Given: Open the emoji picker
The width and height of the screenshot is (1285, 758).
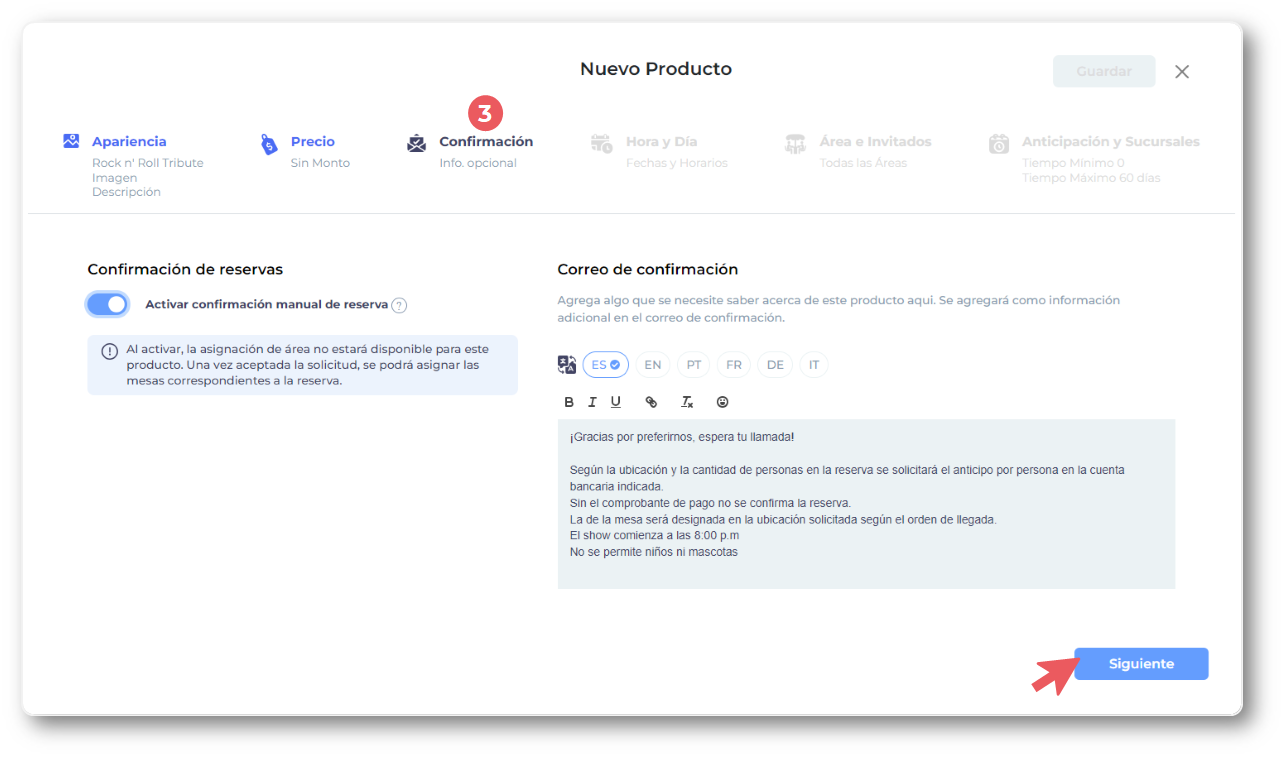Looking at the screenshot, I should pyautogui.click(x=722, y=402).
